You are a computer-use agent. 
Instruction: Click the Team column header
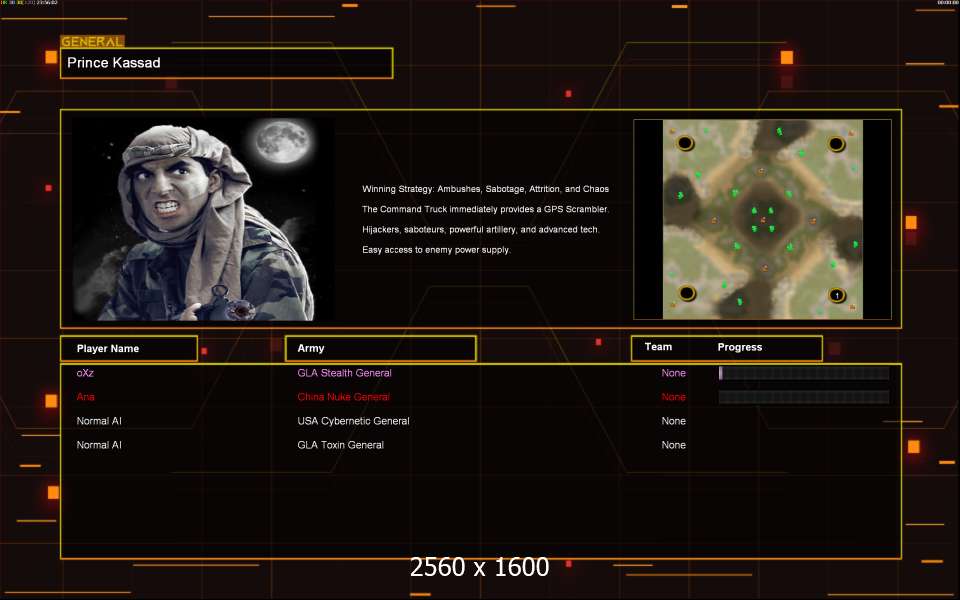pyautogui.click(x=658, y=347)
